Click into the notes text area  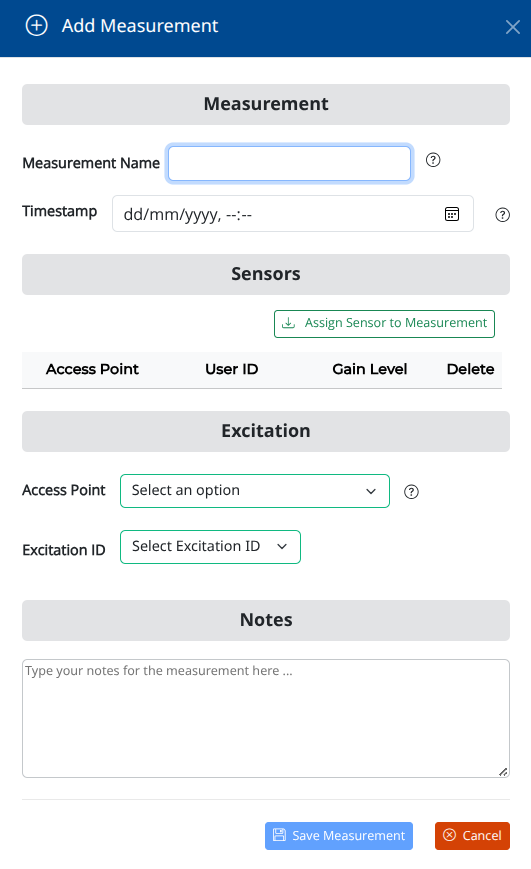[x=266, y=718]
